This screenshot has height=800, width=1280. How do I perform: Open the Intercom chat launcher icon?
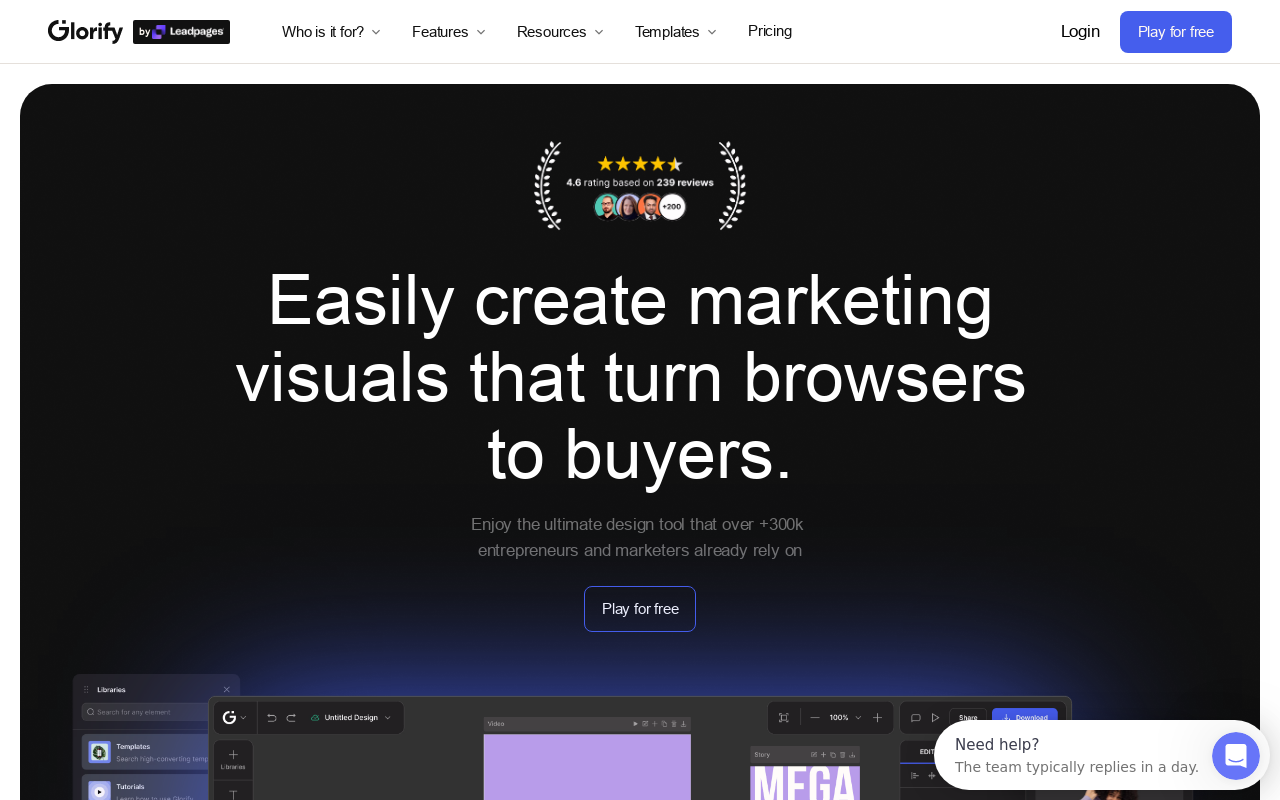(x=1236, y=756)
